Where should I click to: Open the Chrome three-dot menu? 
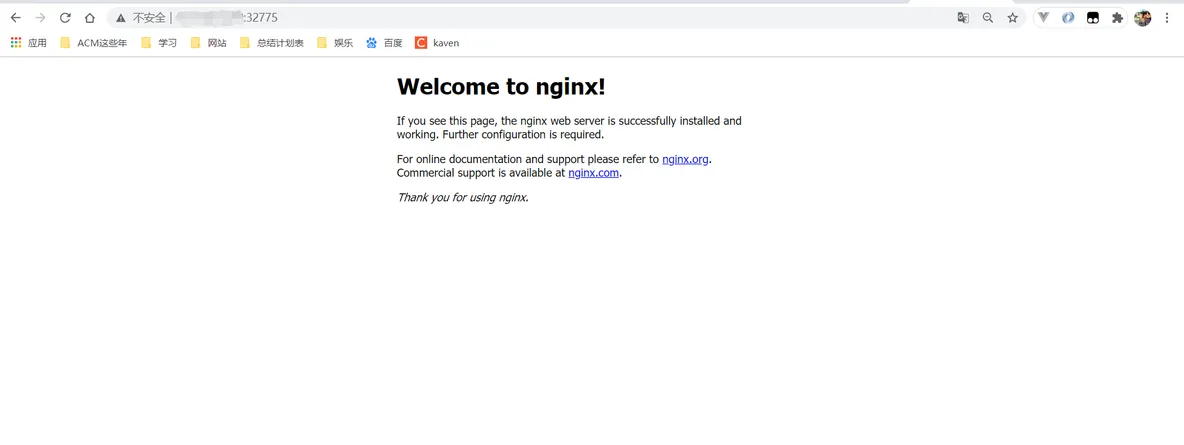1167,18
